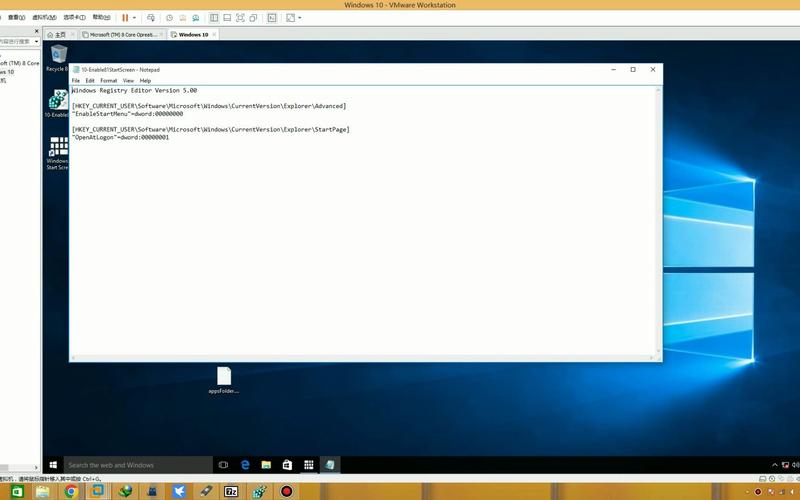800x500 pixels.
Task: Click the Explorer\StartPage registry key line
Action: [211, 130]
